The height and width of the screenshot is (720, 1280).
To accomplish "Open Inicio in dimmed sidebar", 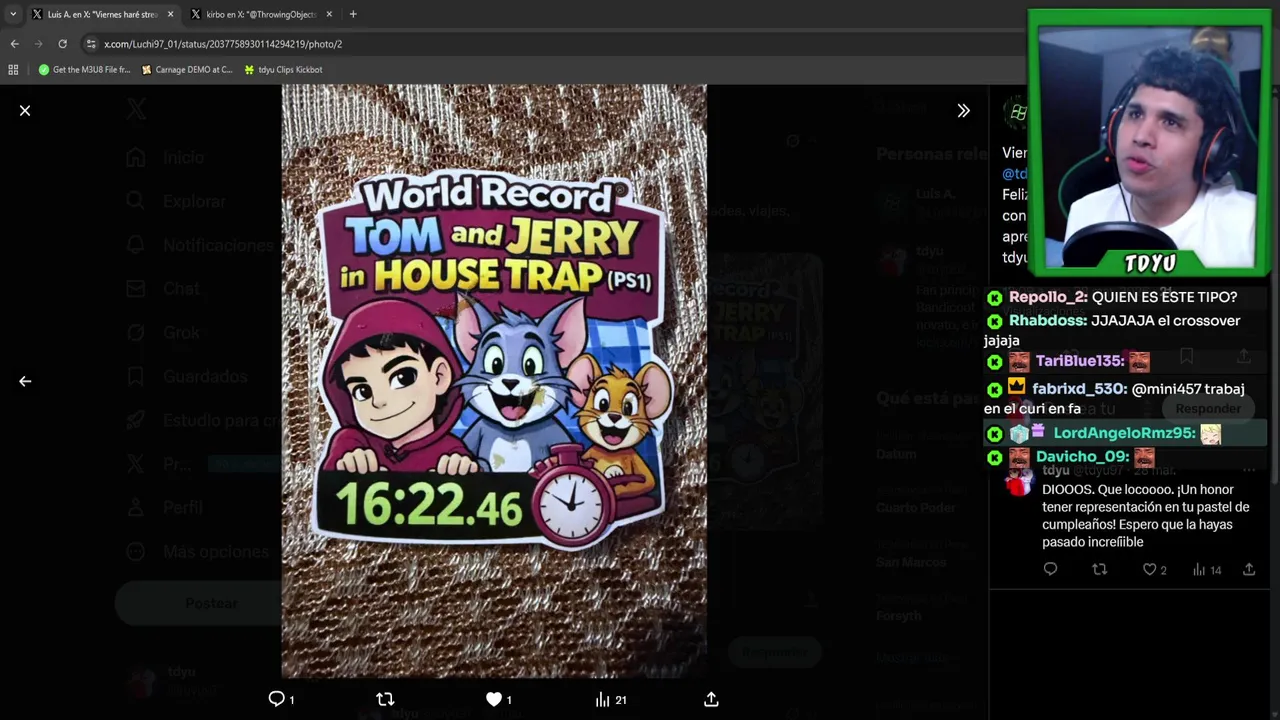I will [x=168, y=157].
